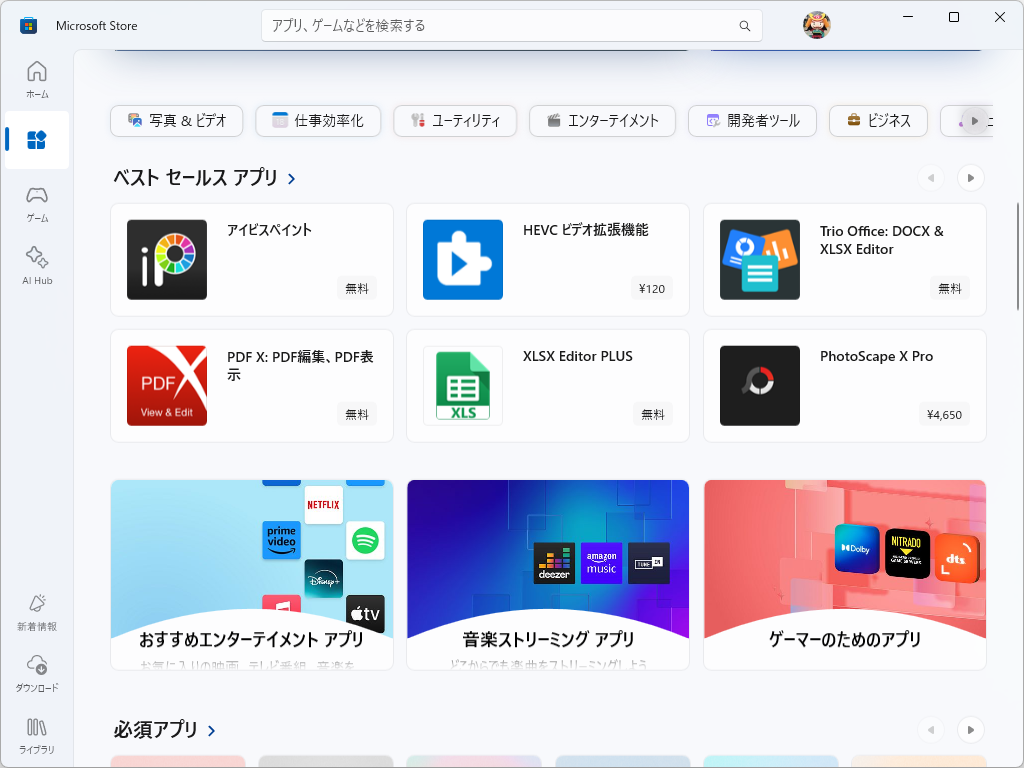Open the 音楽ストリーミング アプリ banner

pyautogui.click(x=547, y=573)
